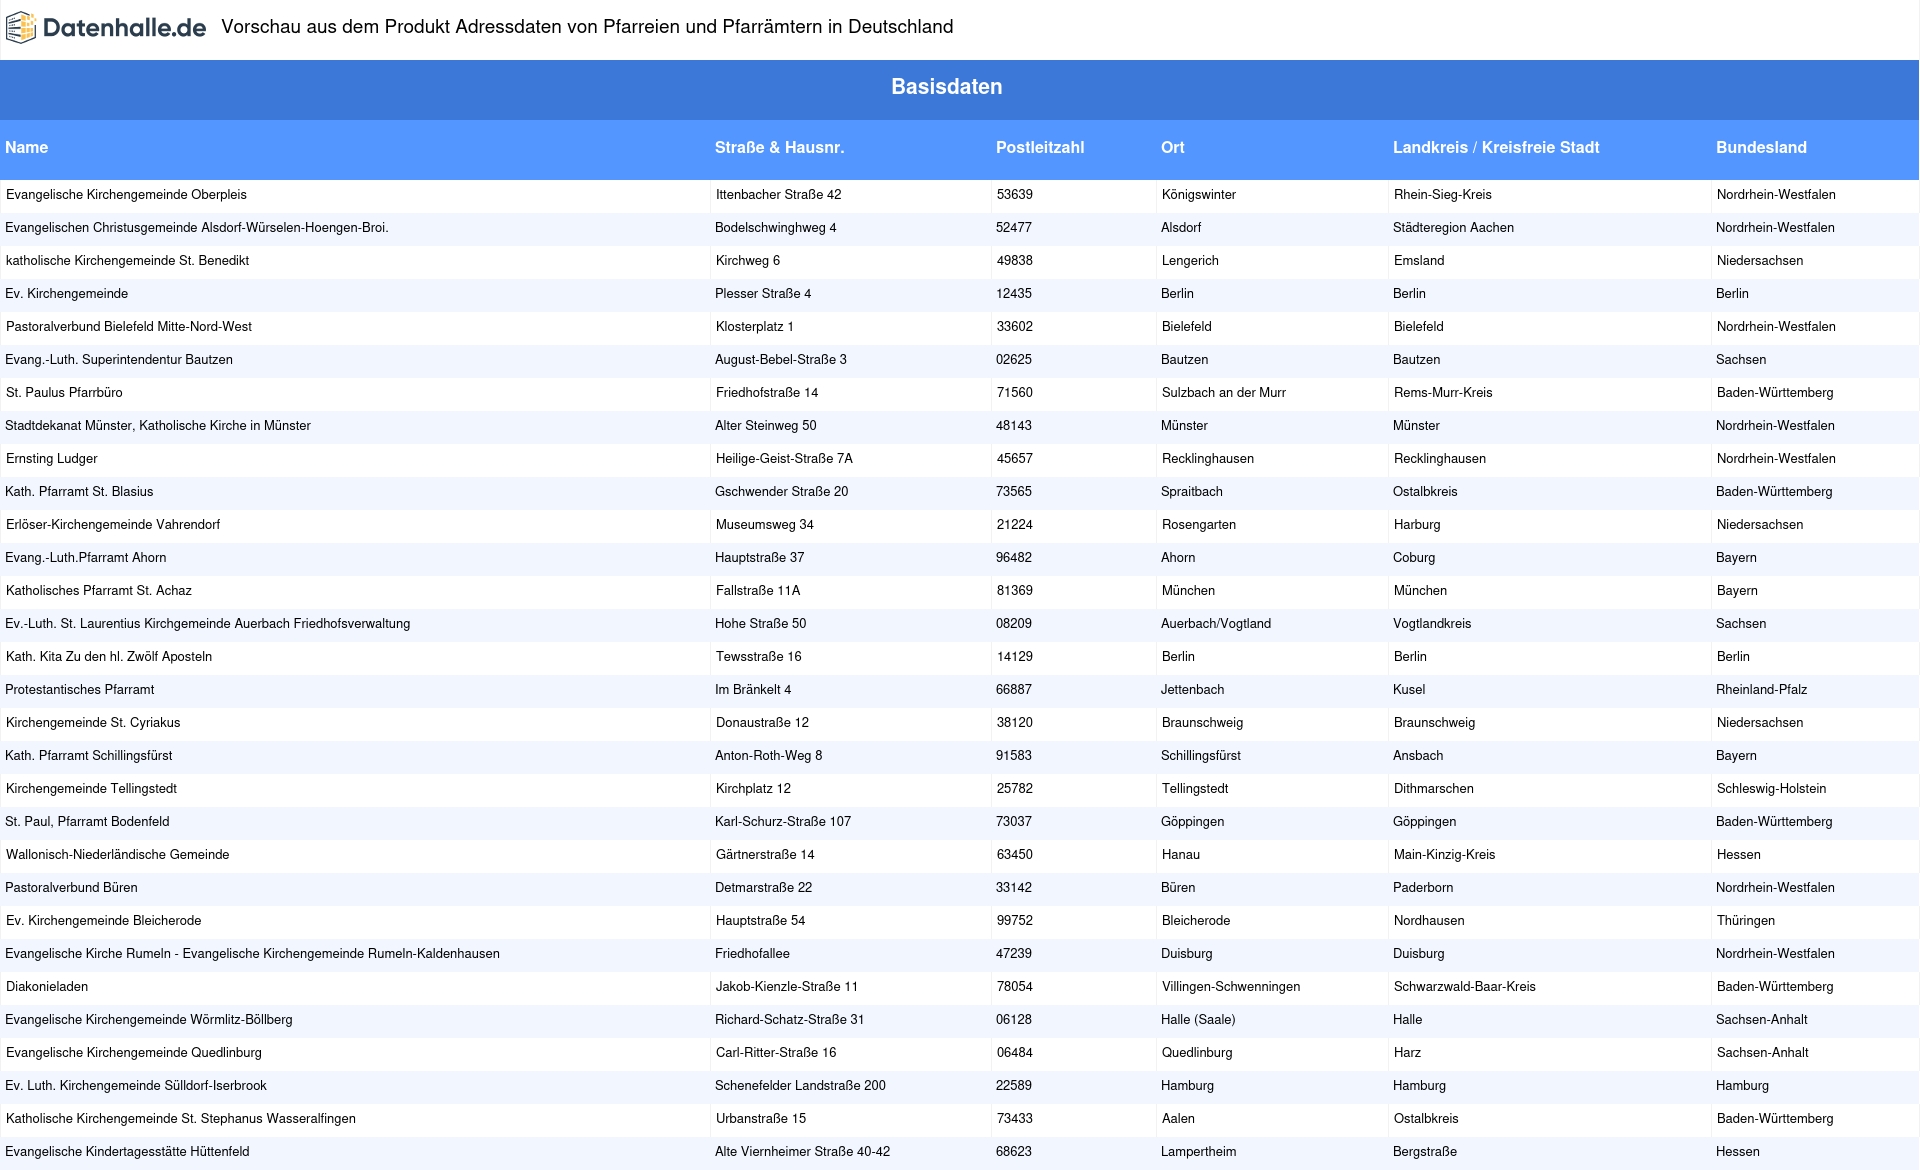Click postal code 49838

coord(1015,261)
